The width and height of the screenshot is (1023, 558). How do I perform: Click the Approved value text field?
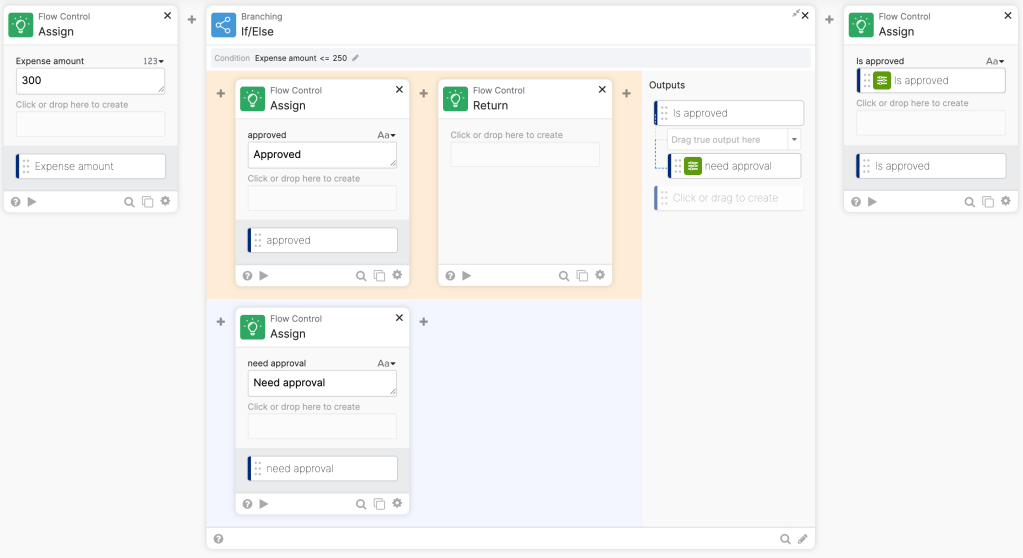click(x=320, y=155)
